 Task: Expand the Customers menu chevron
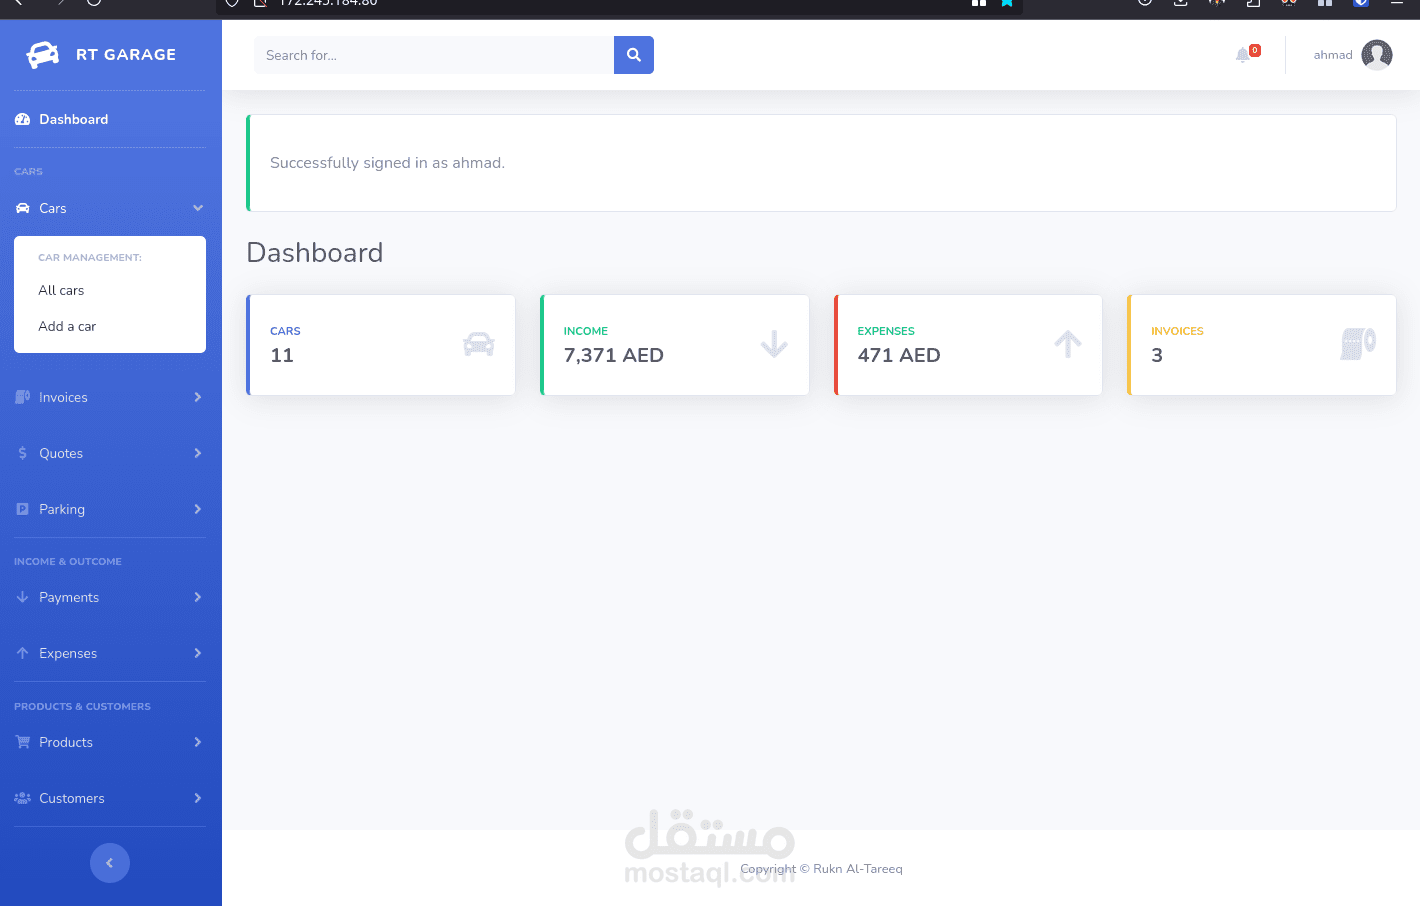[x=198, y=798]
